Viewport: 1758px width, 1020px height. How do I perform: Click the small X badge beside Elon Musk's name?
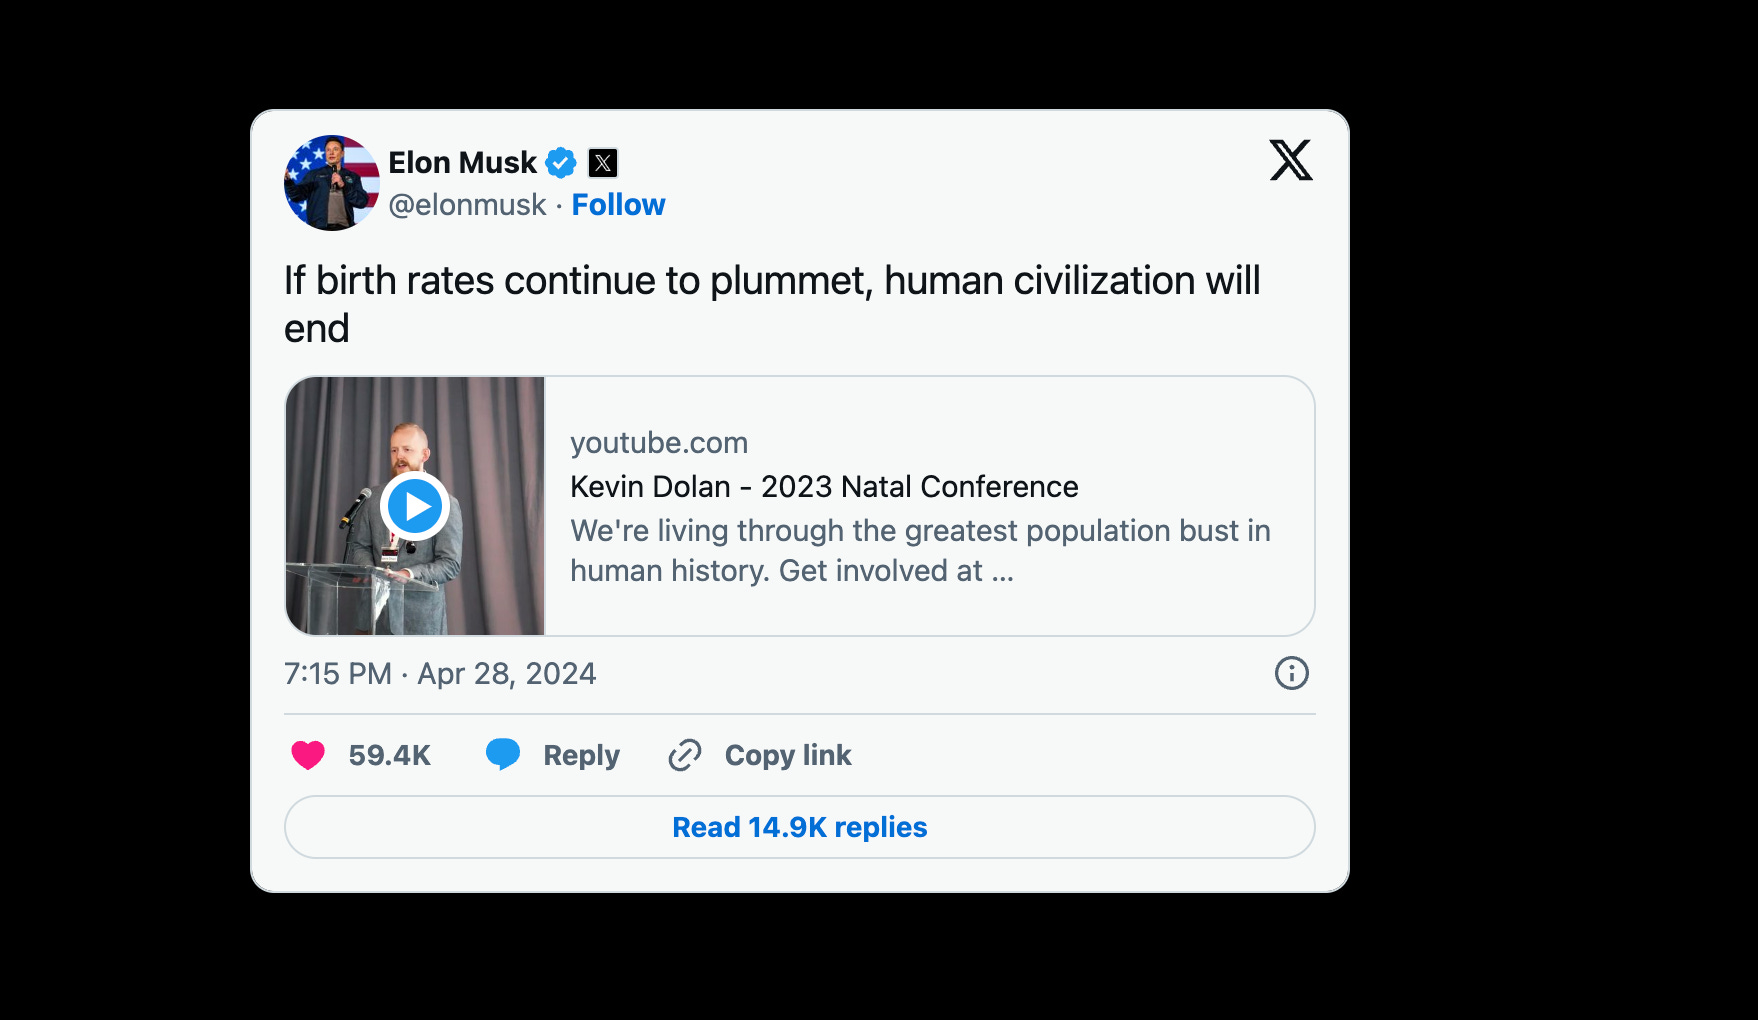pos(604,162)
